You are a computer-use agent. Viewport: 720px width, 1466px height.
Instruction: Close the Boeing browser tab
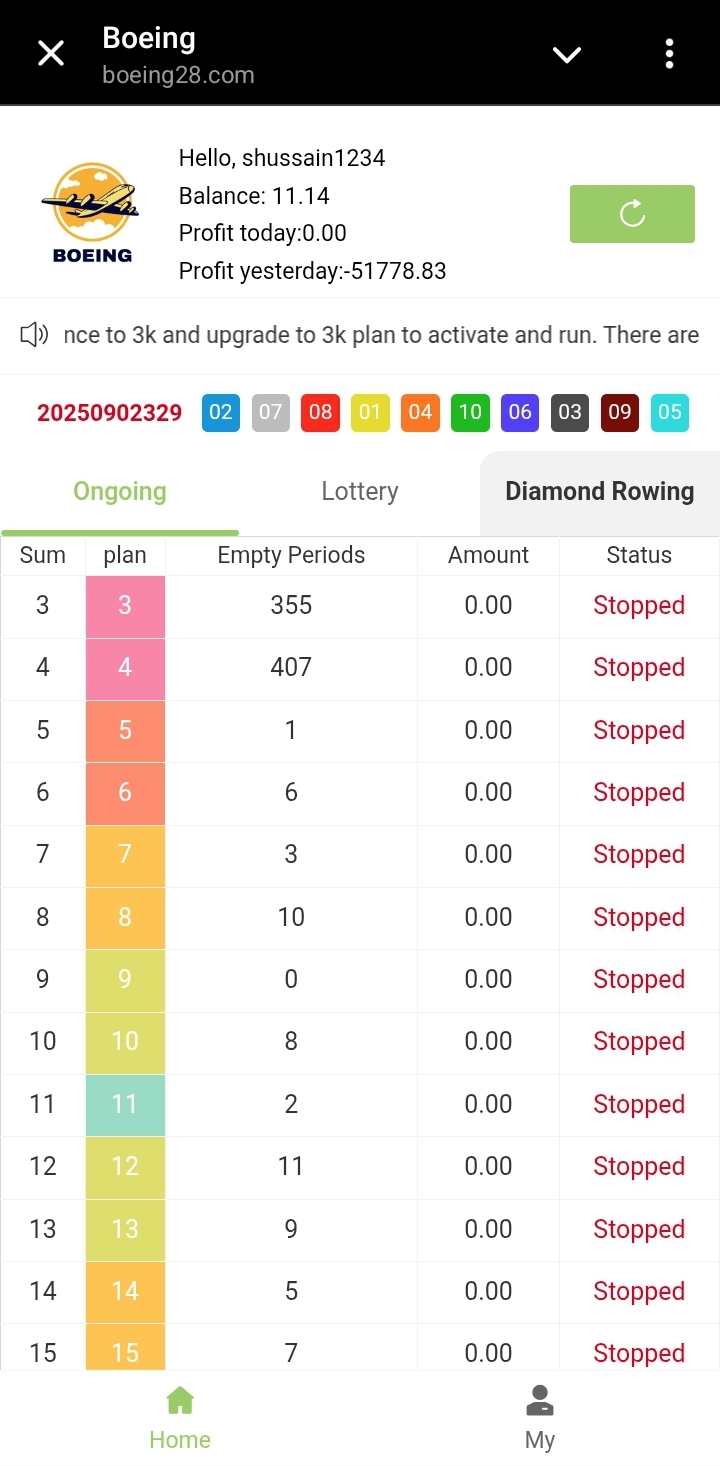pyautogui.click(x=51, y=54)
